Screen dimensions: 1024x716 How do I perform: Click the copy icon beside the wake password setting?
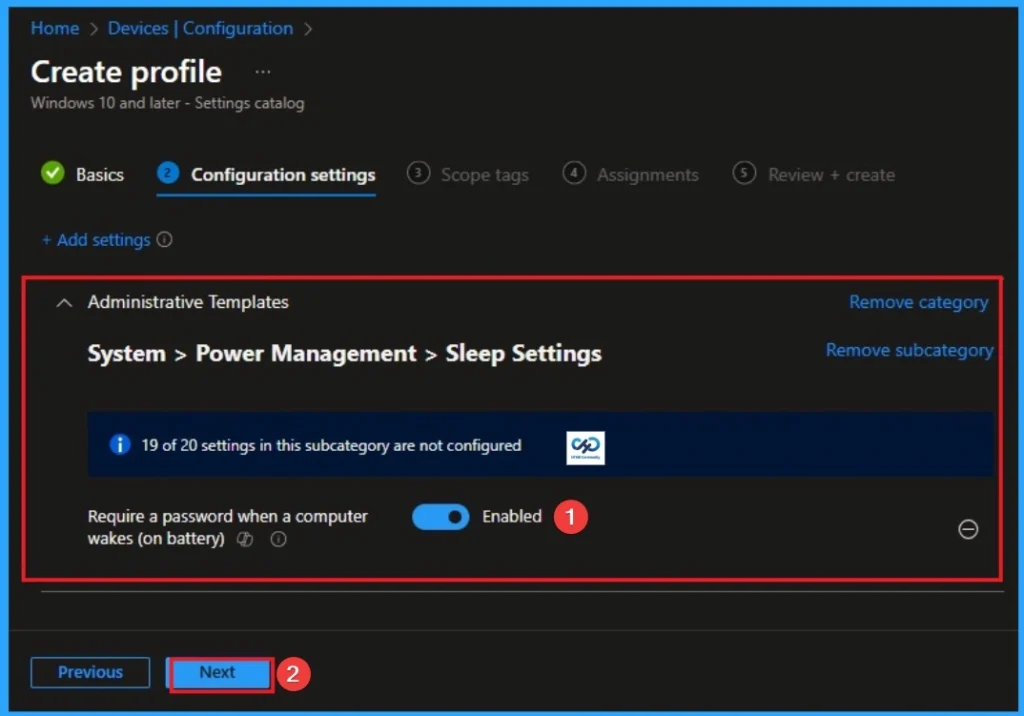click(x=245, y=539)
